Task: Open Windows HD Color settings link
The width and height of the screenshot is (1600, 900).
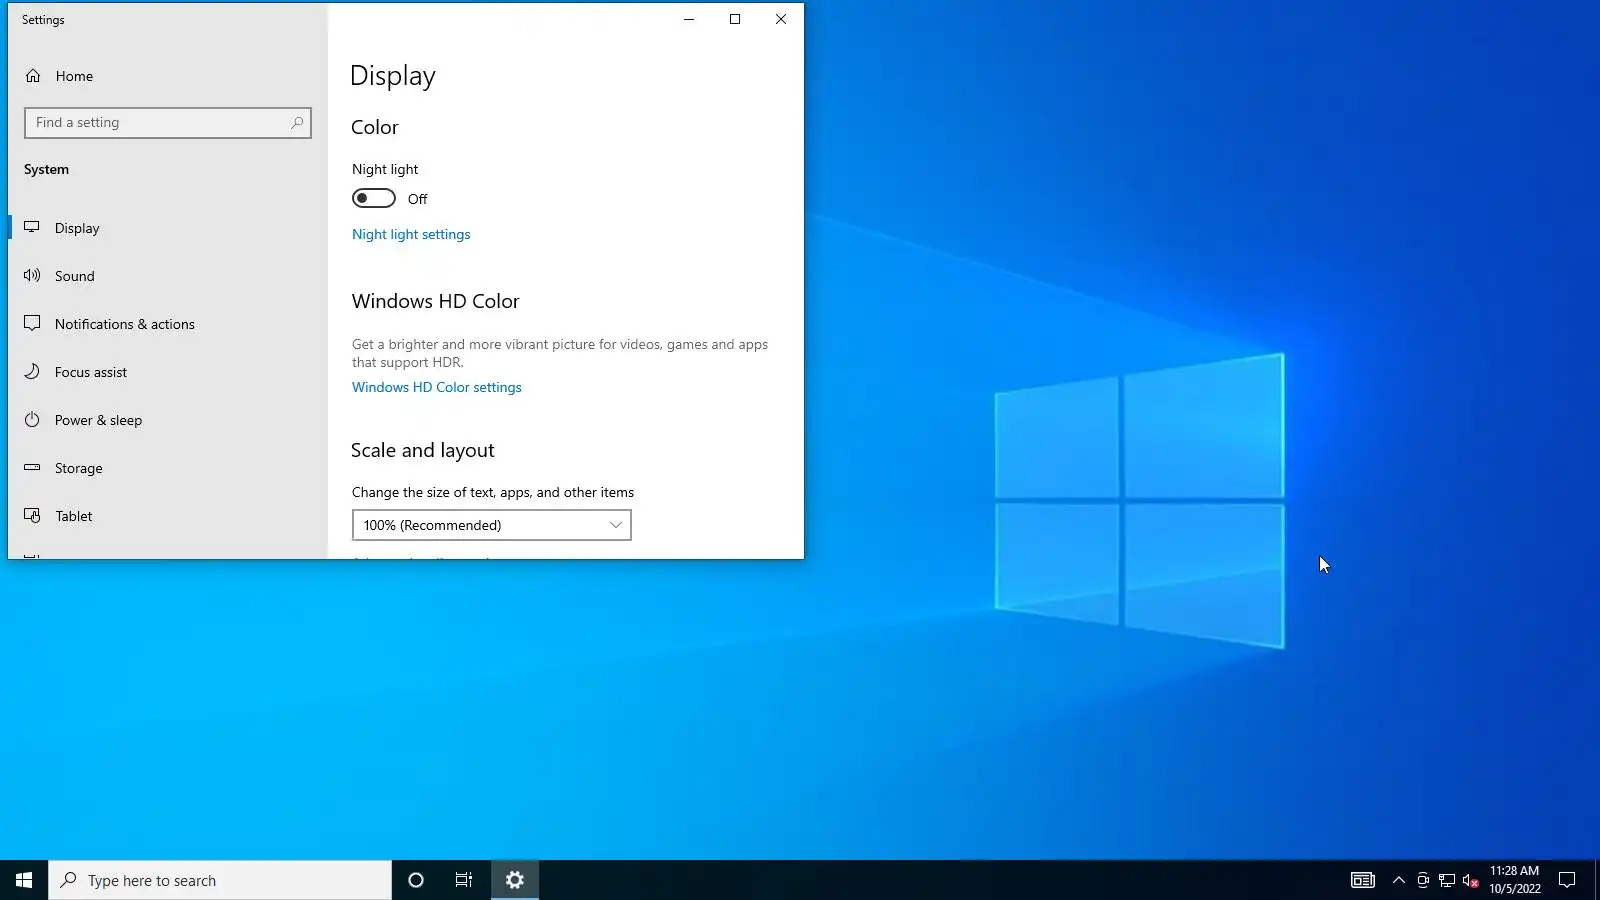Action: (x=437, y=387)
